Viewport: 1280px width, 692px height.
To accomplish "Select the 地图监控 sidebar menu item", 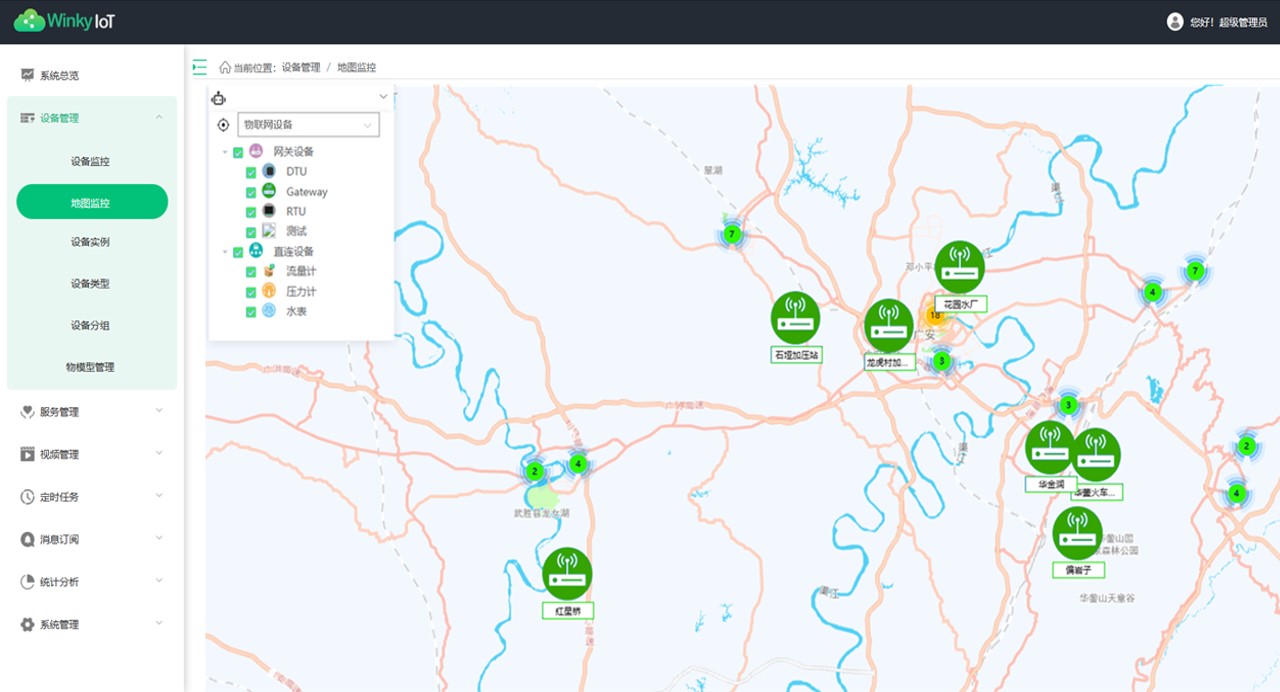I will click(92, 202).
